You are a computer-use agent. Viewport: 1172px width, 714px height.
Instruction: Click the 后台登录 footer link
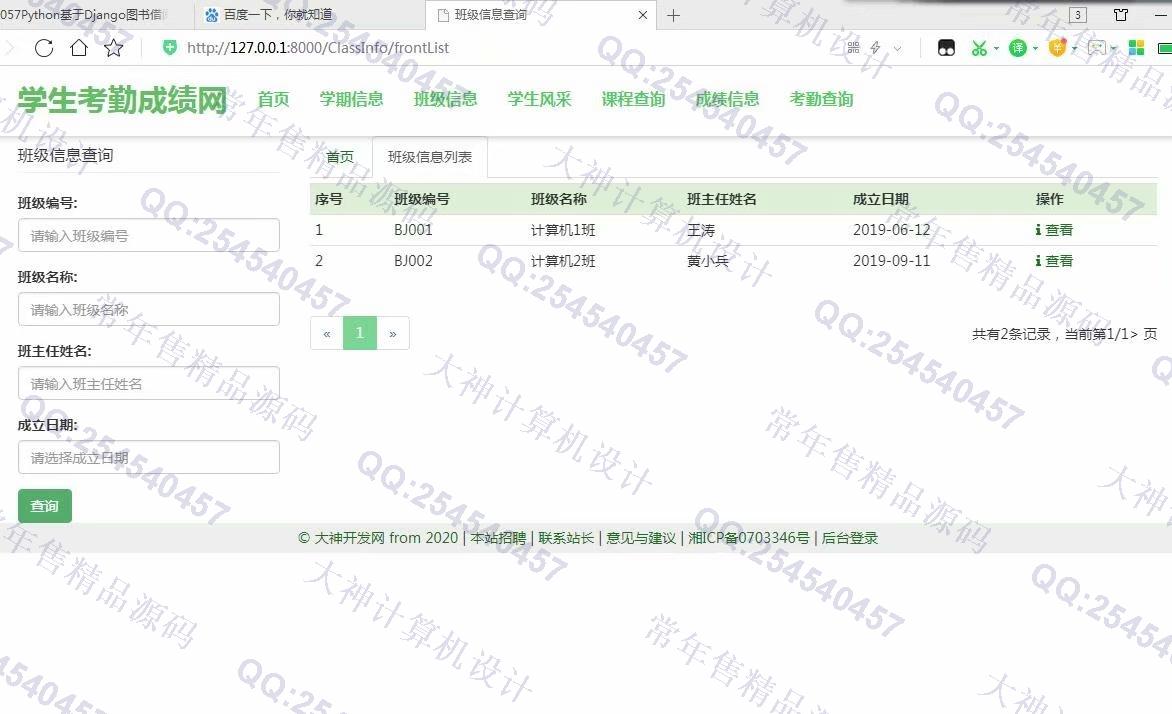850,538
